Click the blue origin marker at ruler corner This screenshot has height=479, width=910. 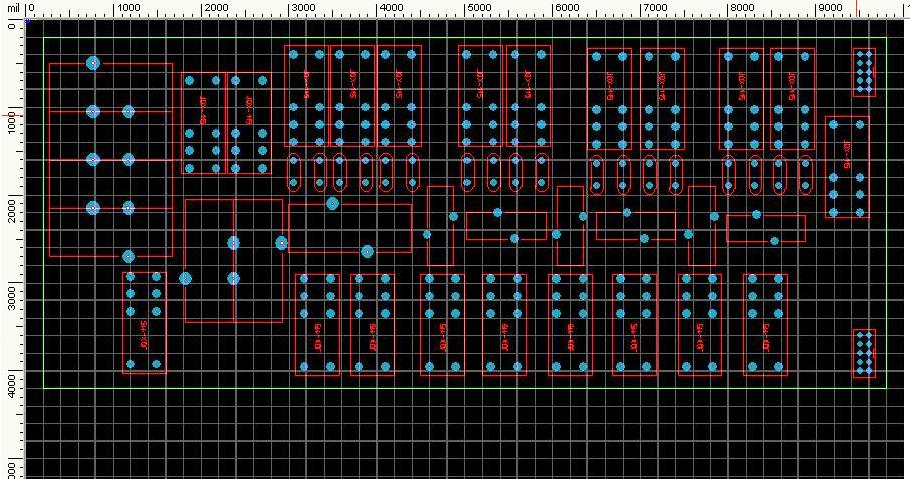[x=26, y=20]
